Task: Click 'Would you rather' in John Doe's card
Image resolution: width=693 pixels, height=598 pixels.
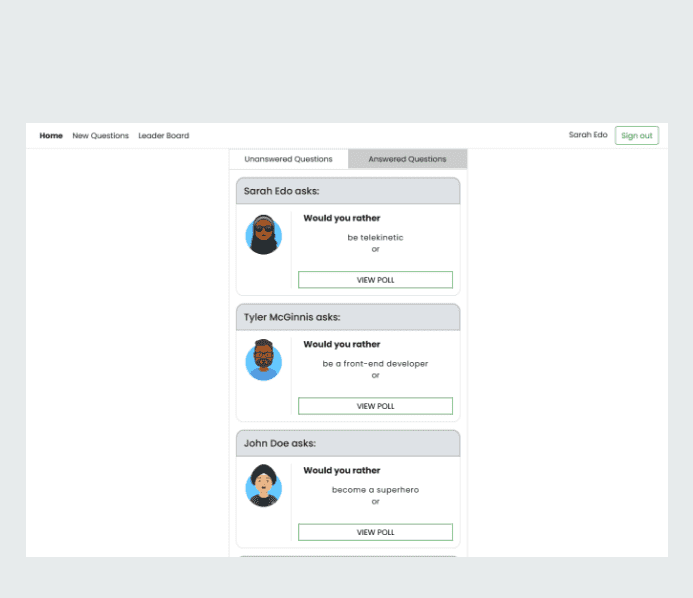Action: coord(341,470)
